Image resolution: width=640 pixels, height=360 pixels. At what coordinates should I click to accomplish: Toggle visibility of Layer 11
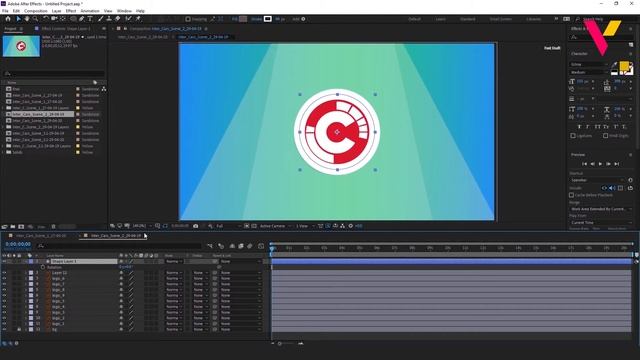(4, 273)
